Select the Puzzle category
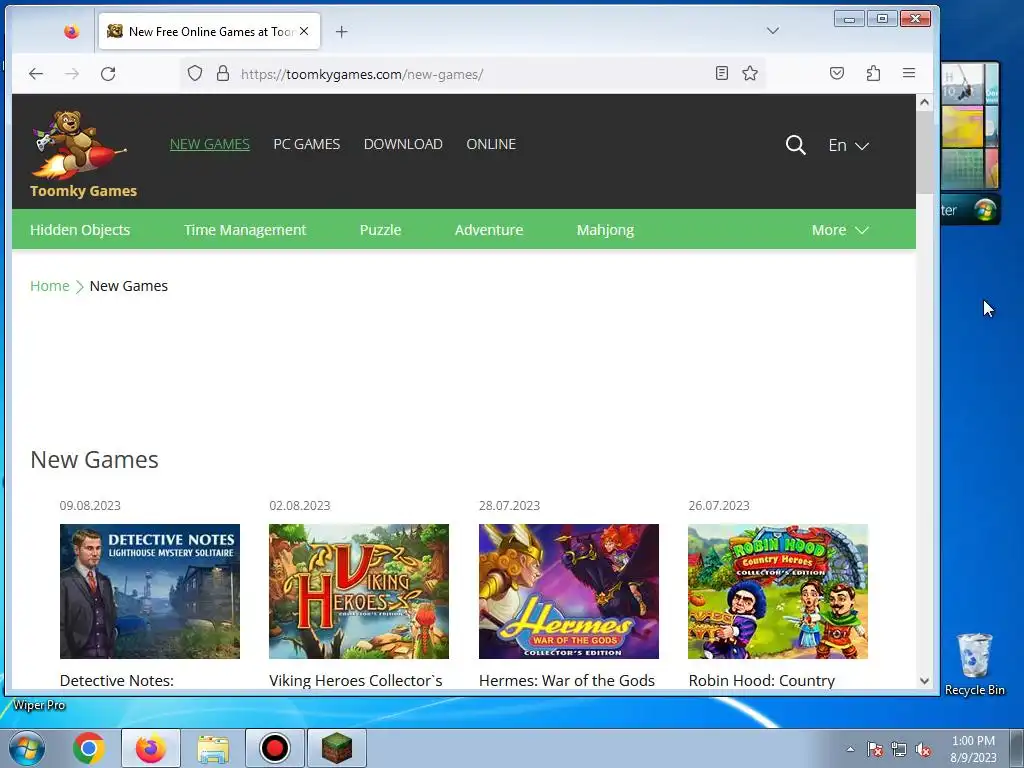This screenshot has height=768, width=1024. [x=380, y=230]
